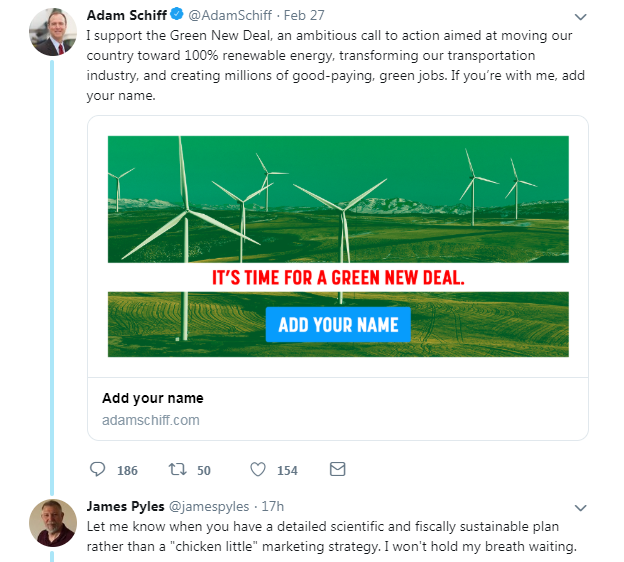Click the retweet arrows icon
624x562 pixels.
point(176,469)
